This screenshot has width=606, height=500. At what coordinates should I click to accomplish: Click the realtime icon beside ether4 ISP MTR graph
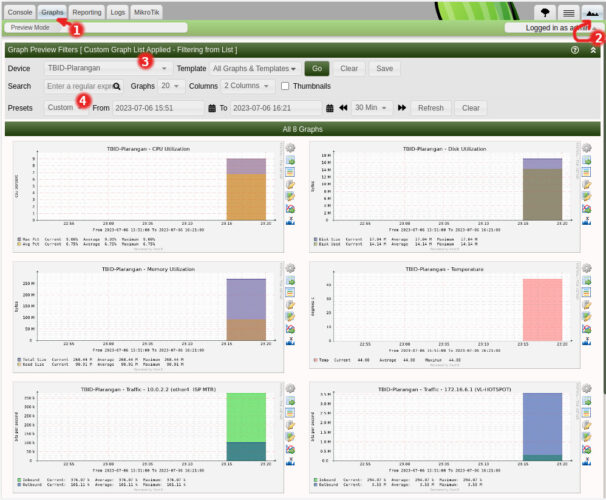pos(290,449)
